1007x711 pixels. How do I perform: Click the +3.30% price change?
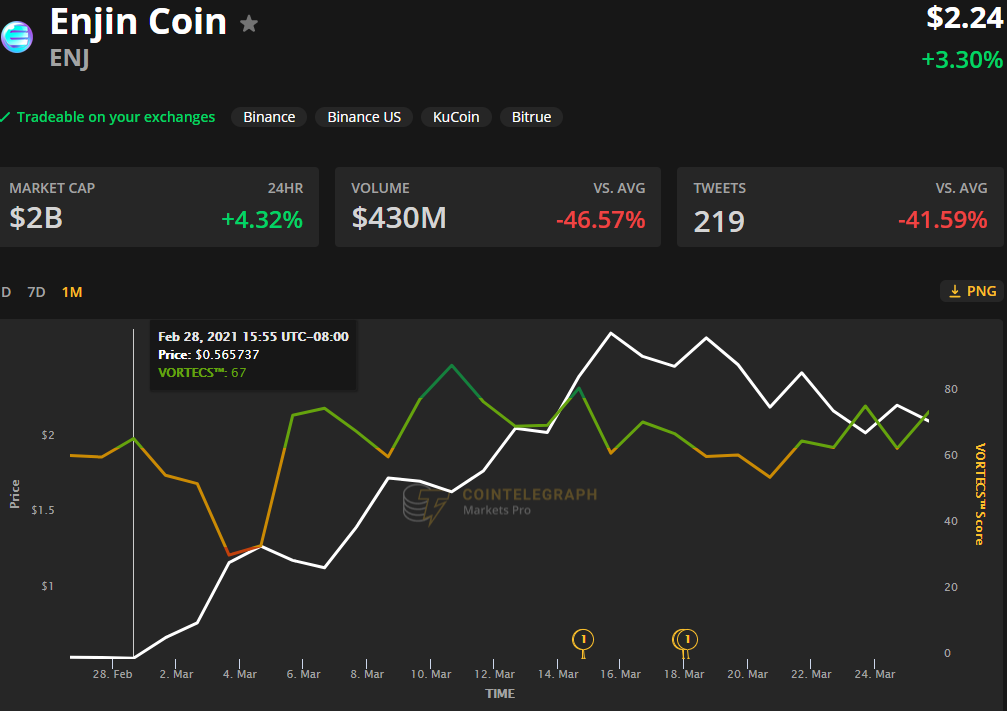[962, 60]
